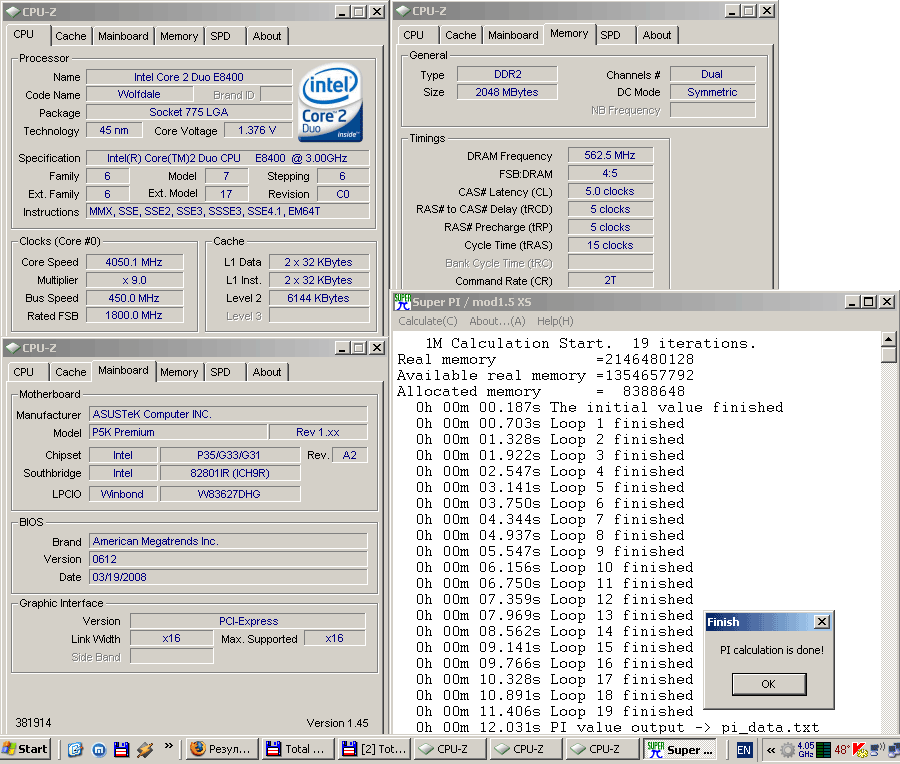Open the Super PI taskbar button
Viewport: 900px width, 764px height.
681,749
